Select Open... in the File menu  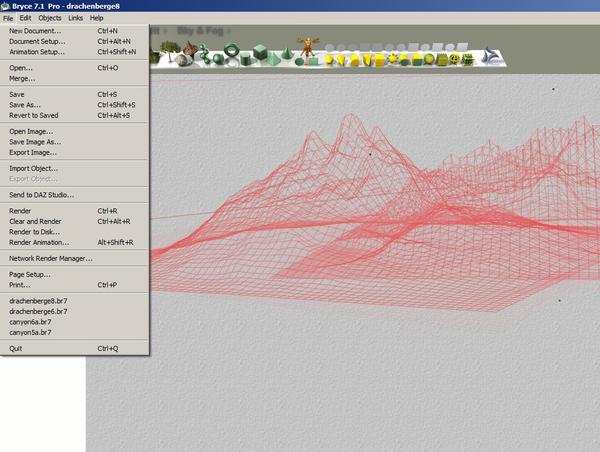coord(74,68)
